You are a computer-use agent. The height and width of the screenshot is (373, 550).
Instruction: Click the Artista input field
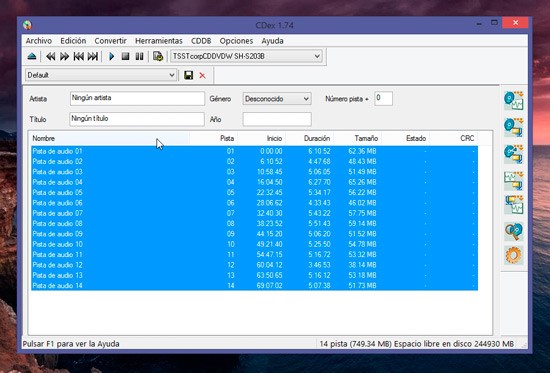point(137,99)
